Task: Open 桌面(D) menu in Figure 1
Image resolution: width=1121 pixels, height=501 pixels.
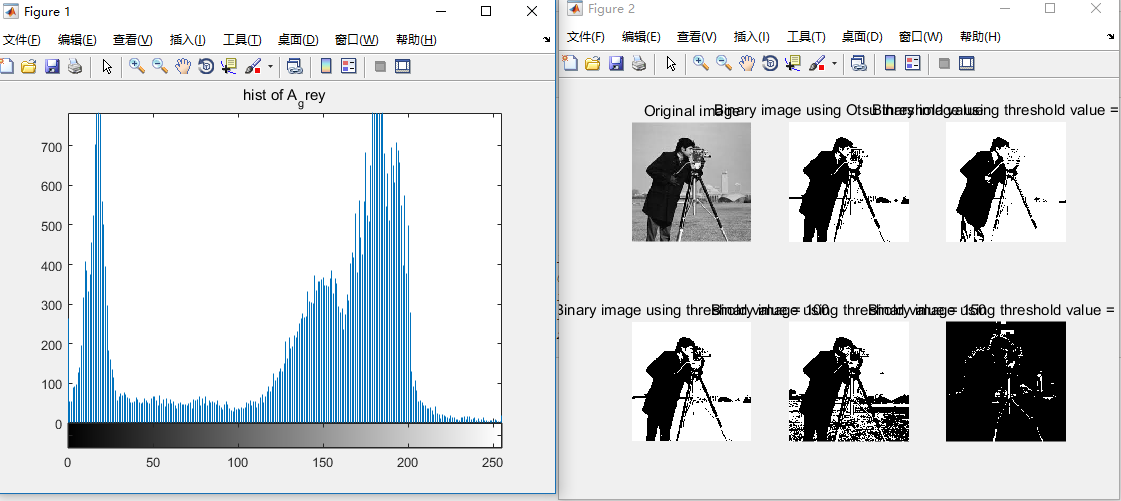Action: [298, 40]
